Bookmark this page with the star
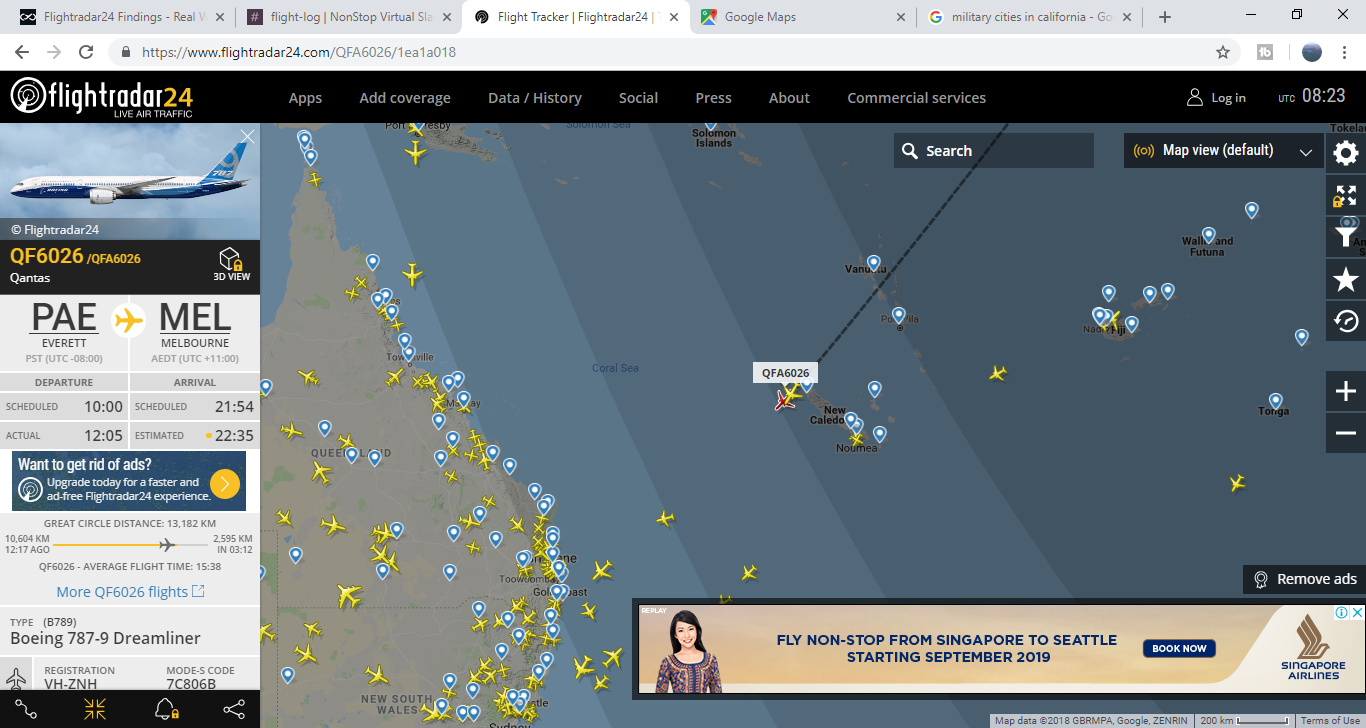 [x=1222, y=52]
